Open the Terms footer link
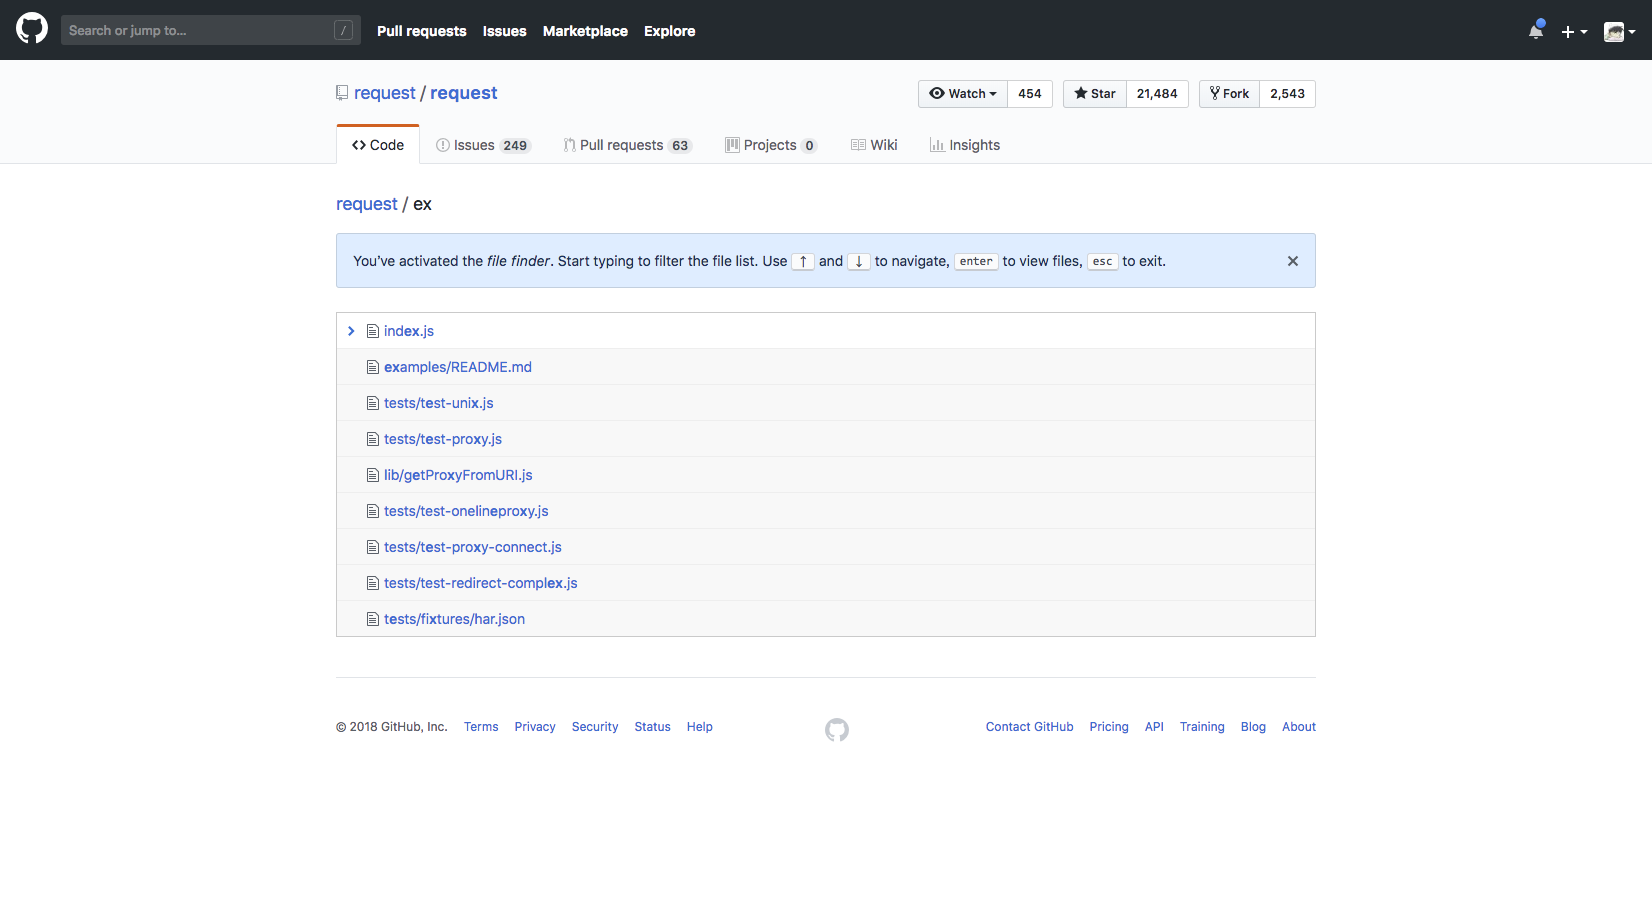Screen dimensions: 1652x918 (x=481, y=727)
